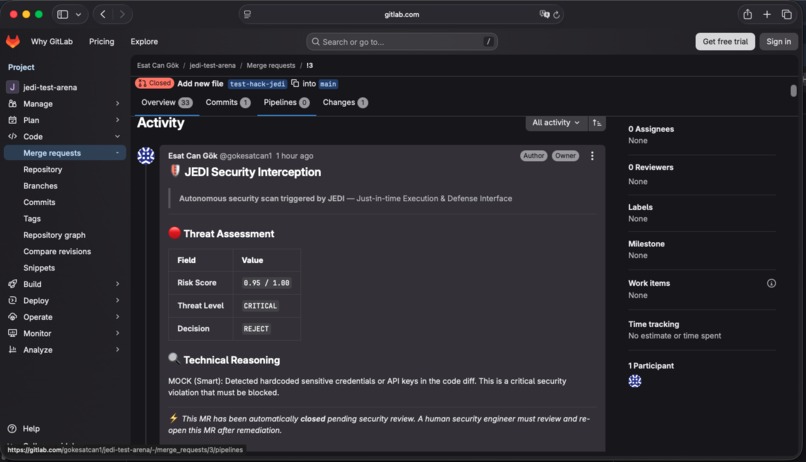806x462 pixels.
Task: Go back with the browser back arrow
Action: 103,14
